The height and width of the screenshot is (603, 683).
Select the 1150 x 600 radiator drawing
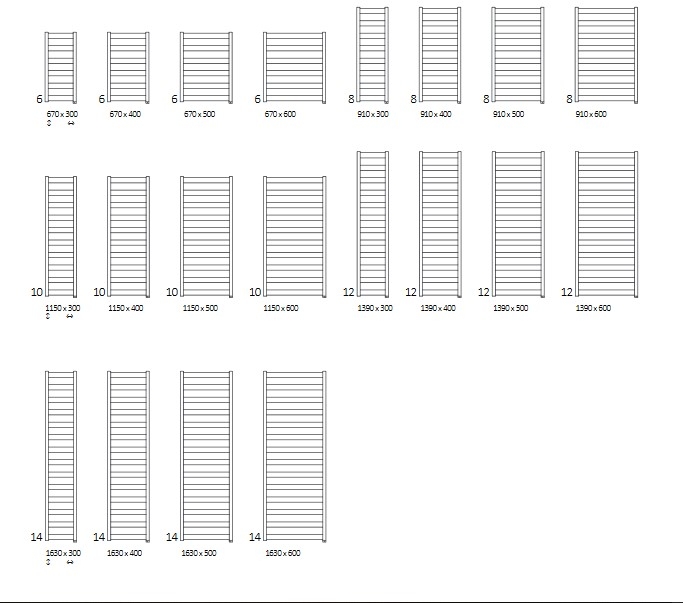tap(294, 237)
